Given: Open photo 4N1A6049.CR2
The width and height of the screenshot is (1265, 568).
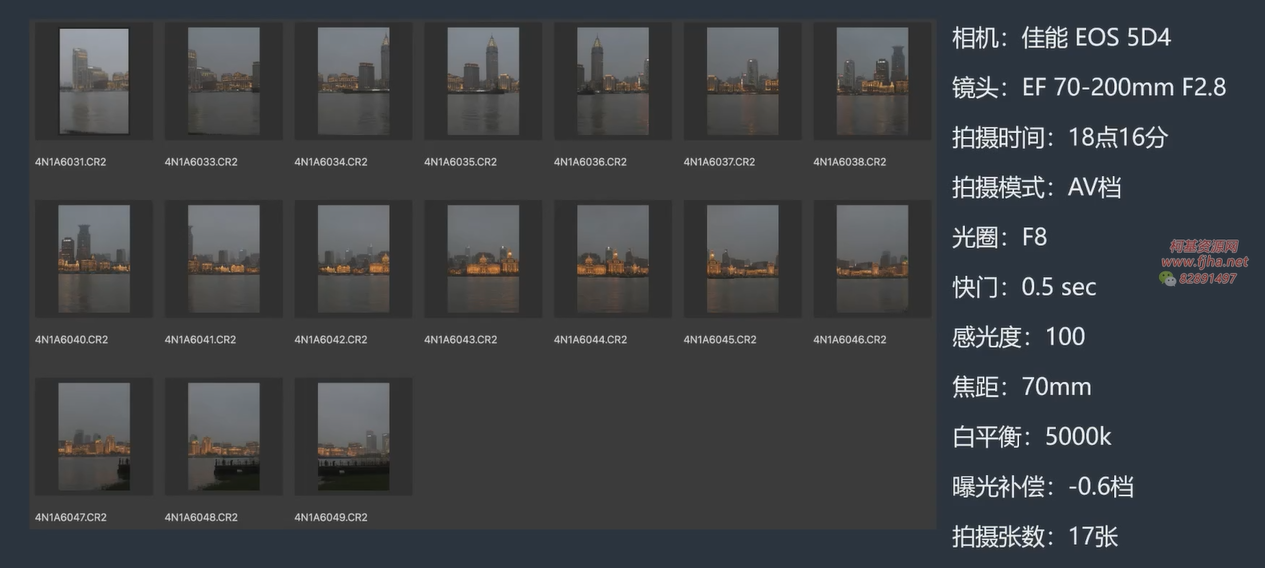Looking at the screenshot, I should pos(353,436).
